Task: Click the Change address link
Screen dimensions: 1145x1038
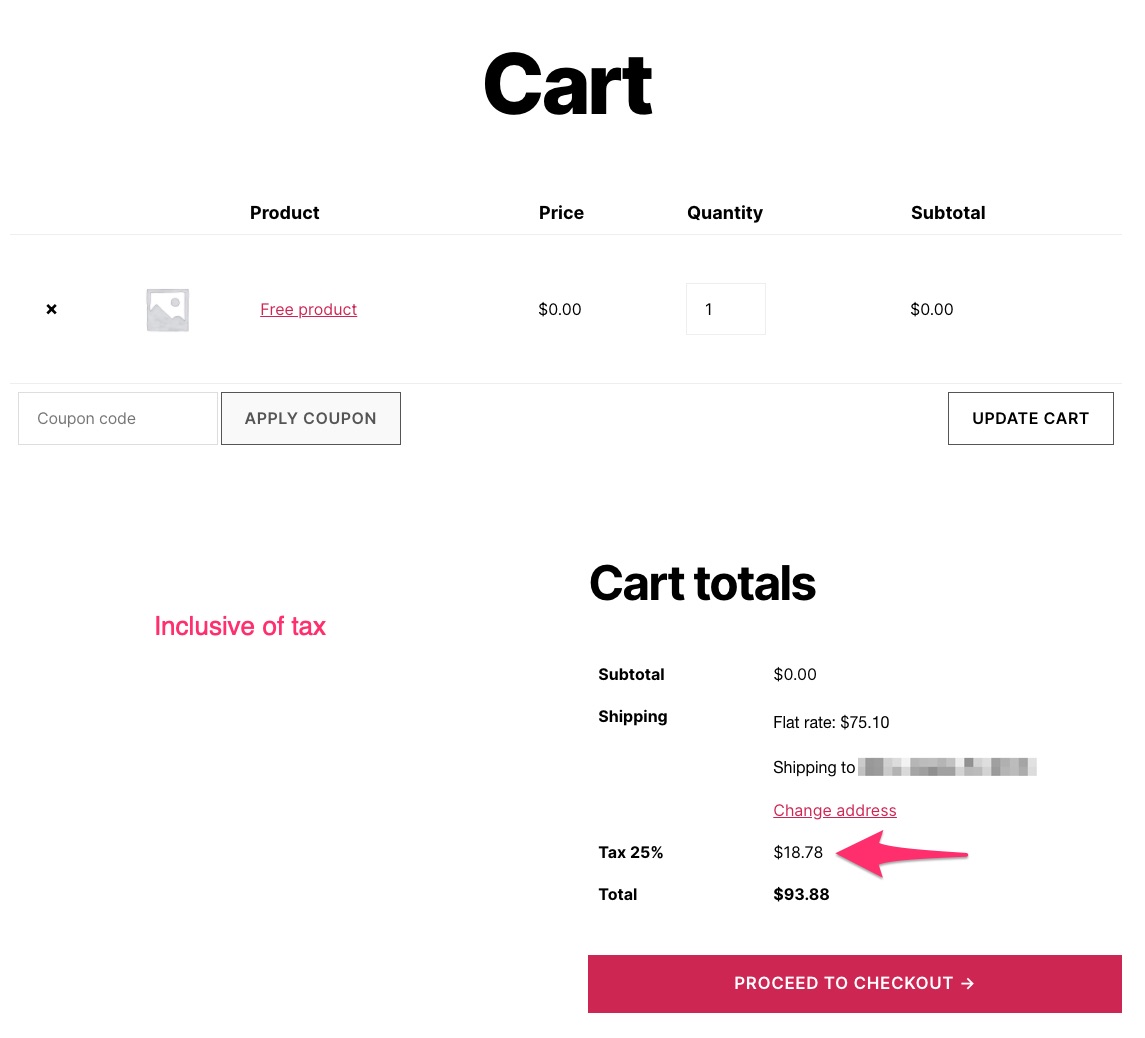Action: click(834, 810)
